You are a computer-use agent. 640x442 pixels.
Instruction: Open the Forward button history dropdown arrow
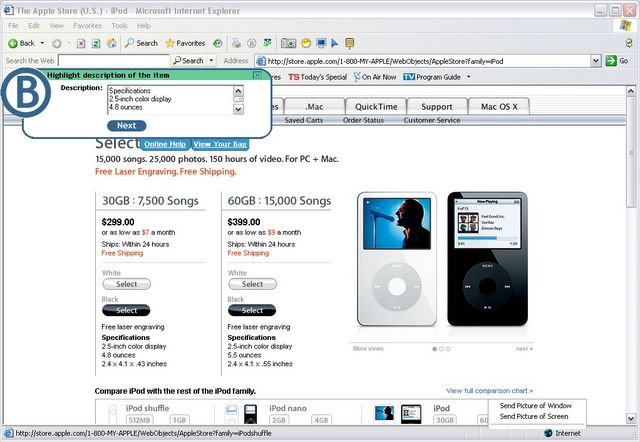(69, 43)
